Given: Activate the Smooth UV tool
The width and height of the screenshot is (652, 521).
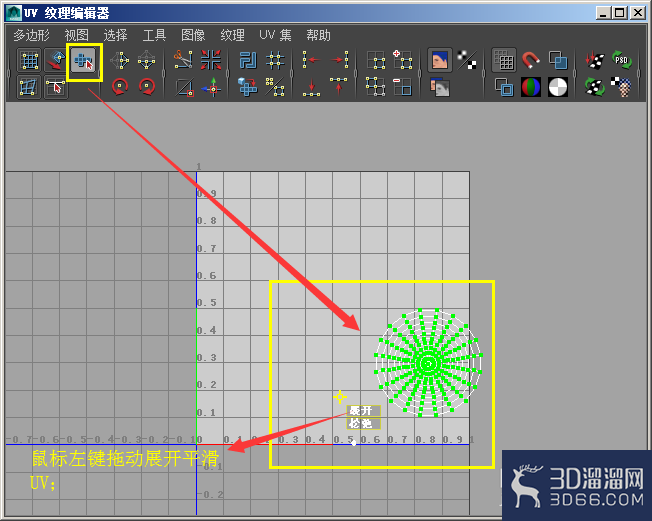Looking at the screenshot, I should (x=84, y=62).
